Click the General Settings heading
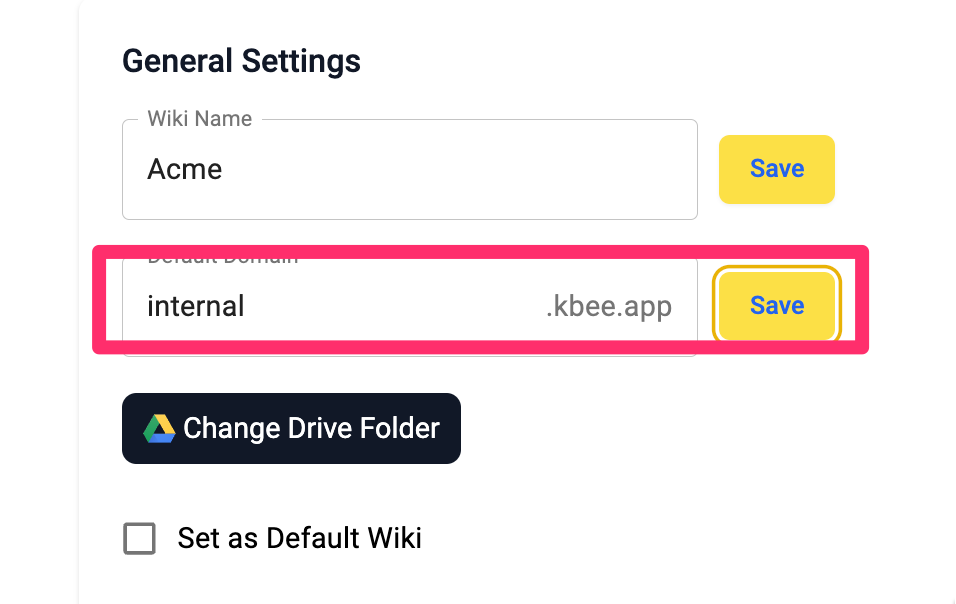 pyautogui.click(x=241, y=62)
